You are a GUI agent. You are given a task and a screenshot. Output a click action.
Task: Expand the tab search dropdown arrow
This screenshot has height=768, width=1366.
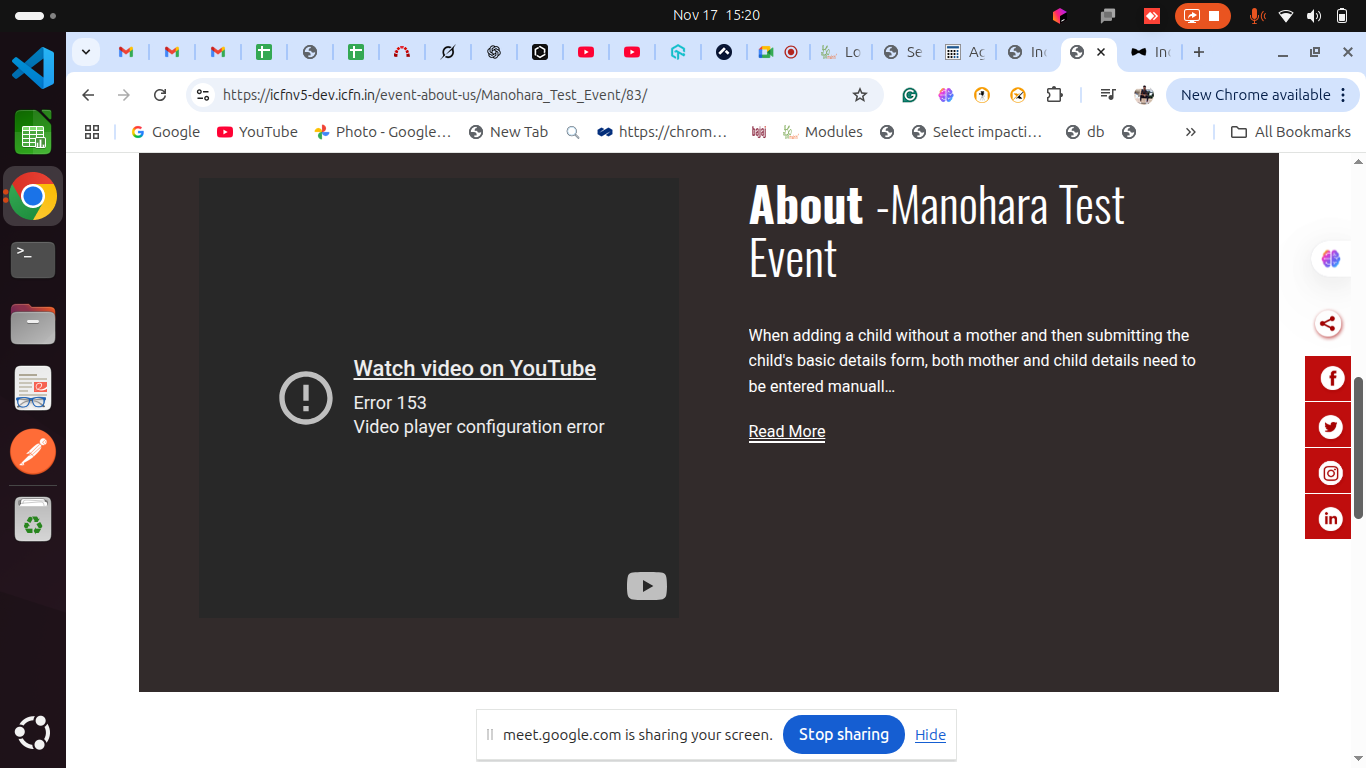[85, 52]
